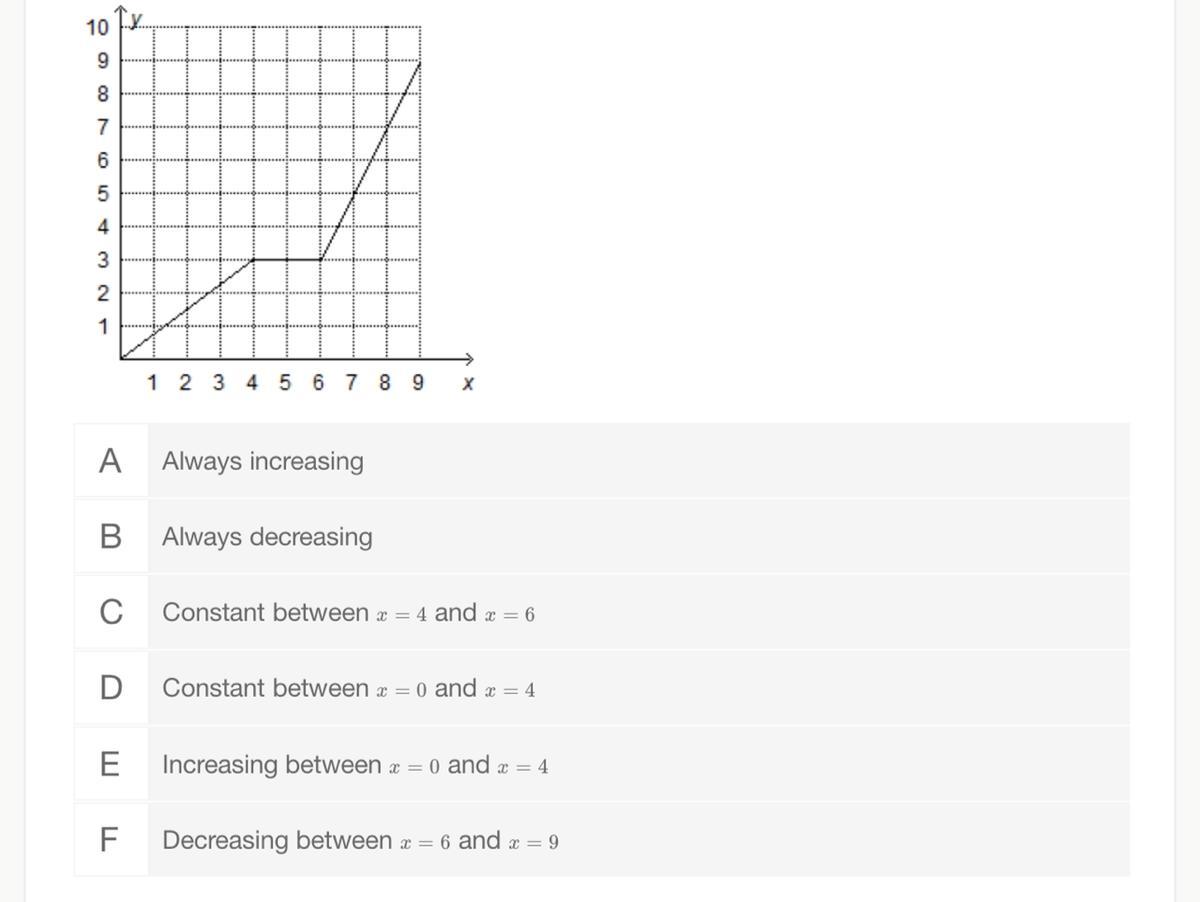The image size is (1200, 902).
Task: Select answer choice letter F
Action: (x=110, y=840)
